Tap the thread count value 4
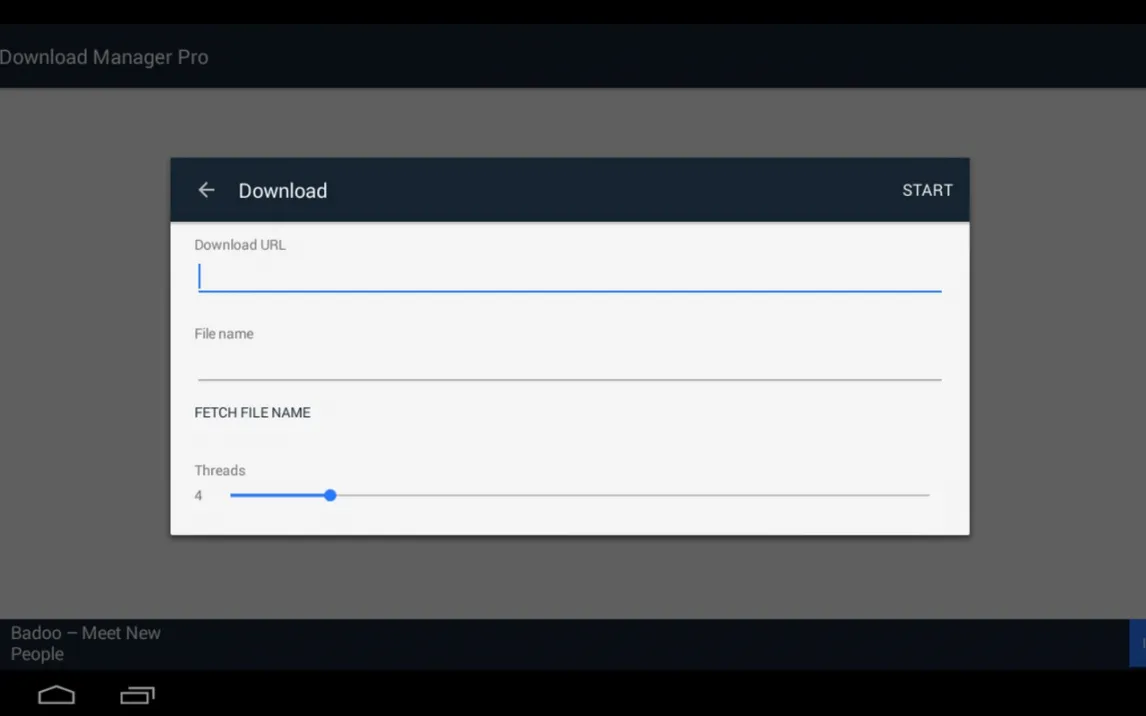1146x716 pixels. pyautogui.click(x=198, y=496)
